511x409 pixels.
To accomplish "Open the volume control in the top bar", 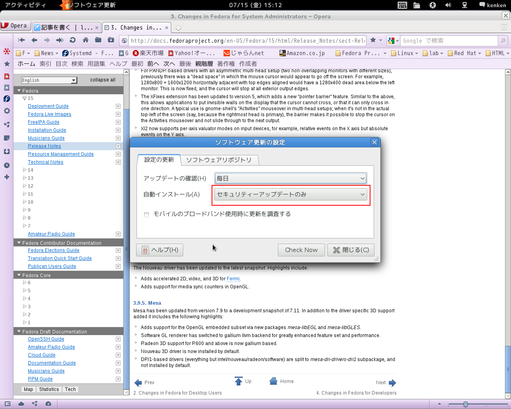I will (x=448, y=5).
